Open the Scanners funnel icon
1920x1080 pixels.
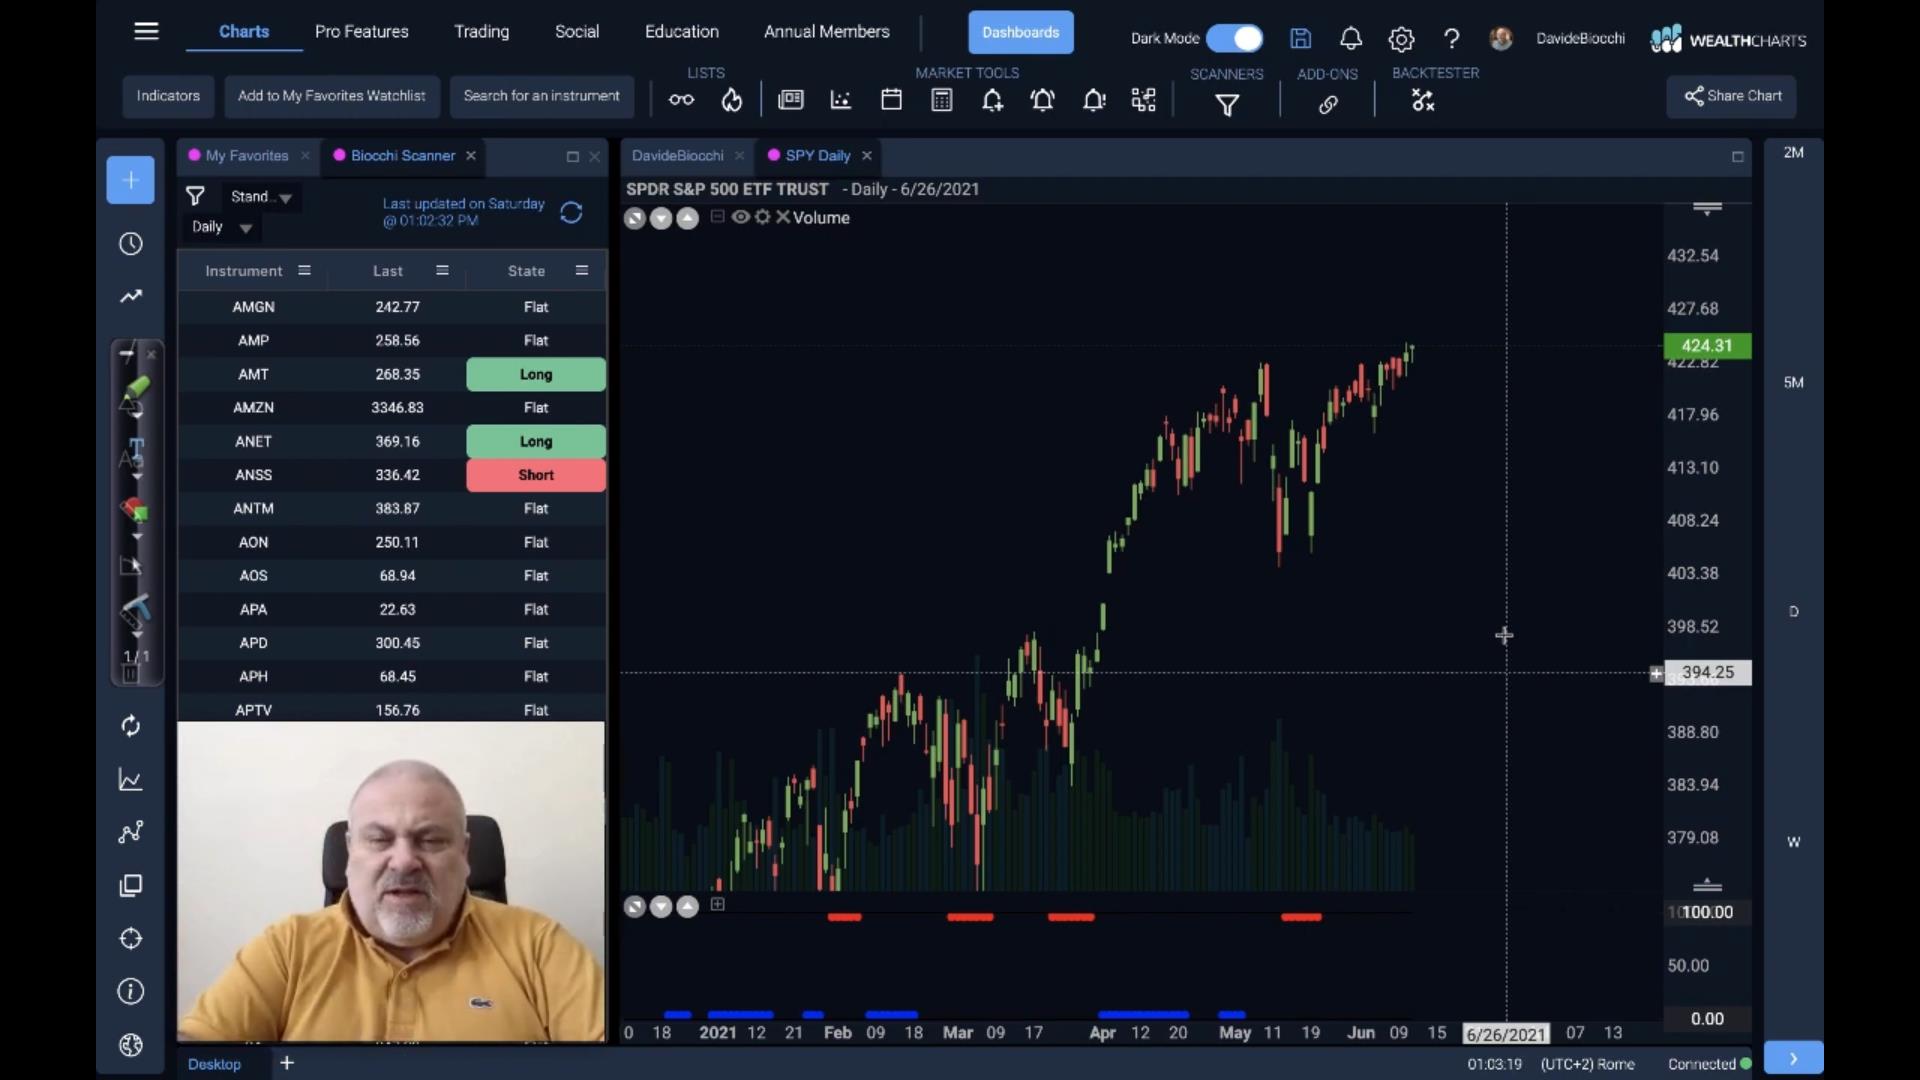pyautogui.click(x=1227, y=104)
